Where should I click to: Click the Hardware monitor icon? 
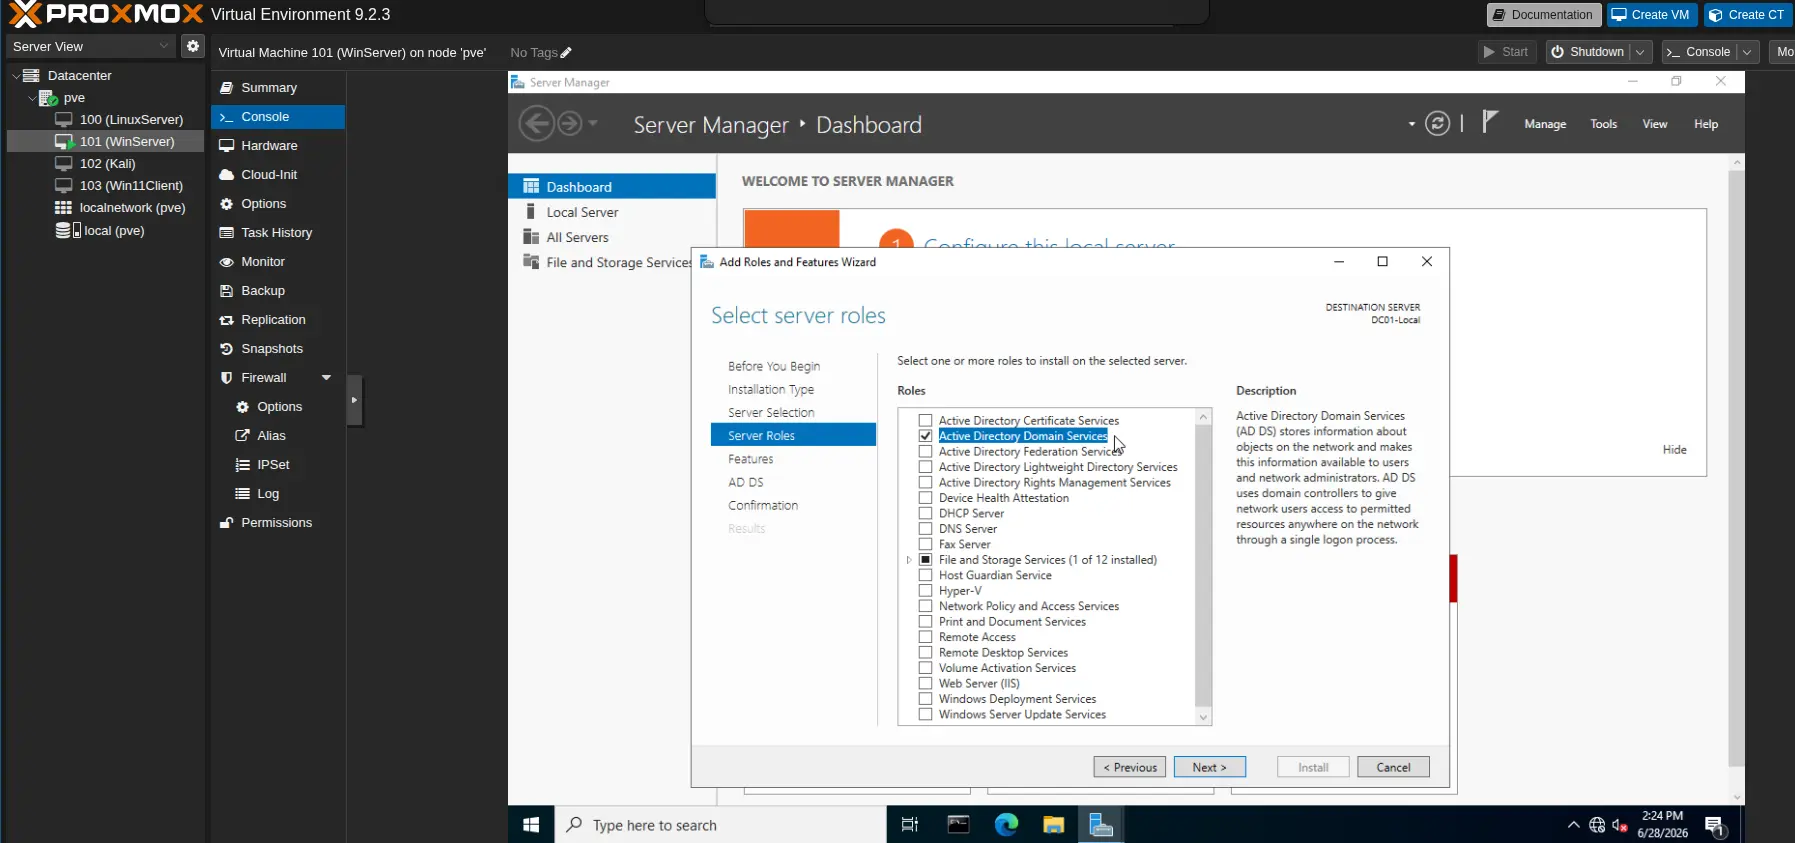[227, 146]
